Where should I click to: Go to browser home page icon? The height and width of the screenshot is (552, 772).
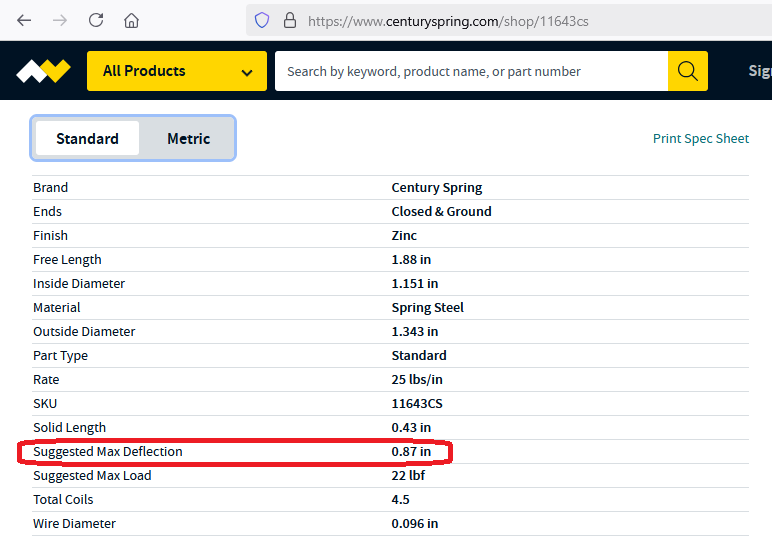coord(131,21)
